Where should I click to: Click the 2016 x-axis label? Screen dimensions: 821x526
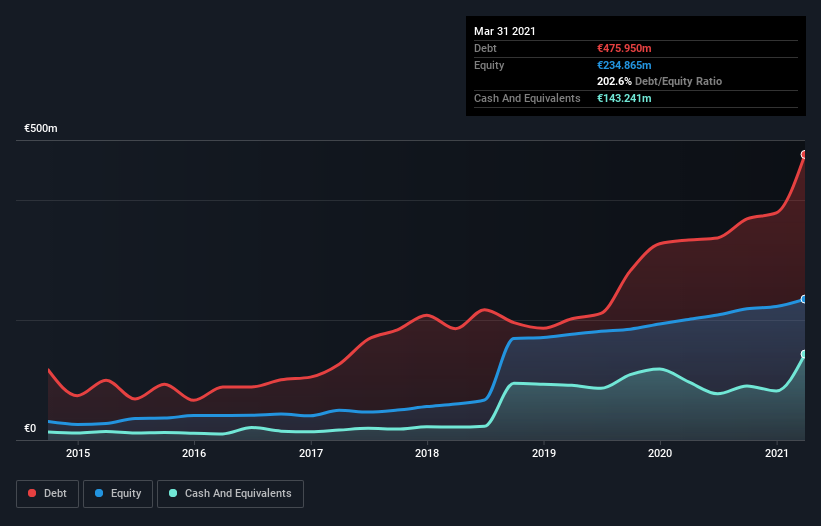(194, 453)
